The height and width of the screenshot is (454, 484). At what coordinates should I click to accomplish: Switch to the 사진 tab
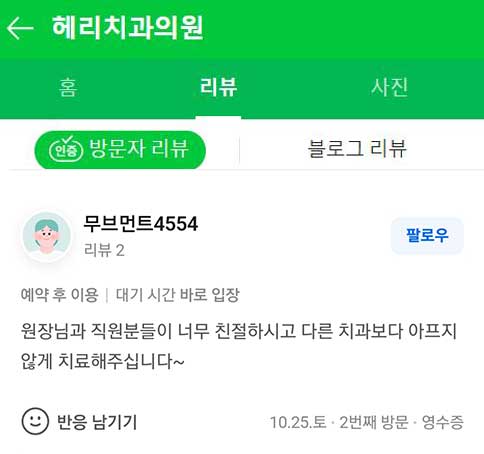[389, 87]
